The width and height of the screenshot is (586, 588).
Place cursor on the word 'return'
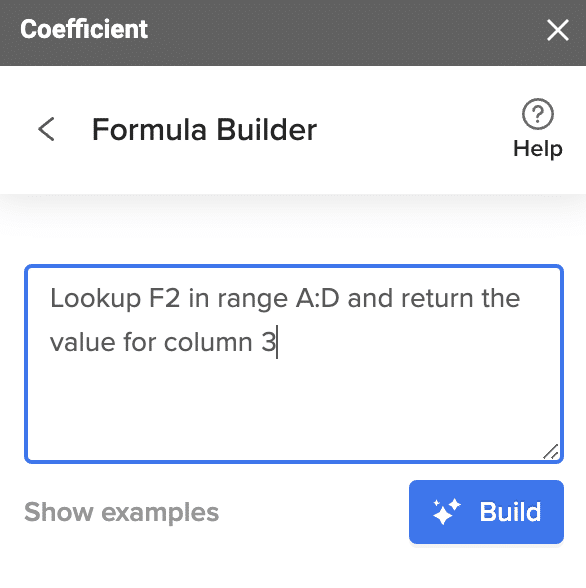coord(437,298)
